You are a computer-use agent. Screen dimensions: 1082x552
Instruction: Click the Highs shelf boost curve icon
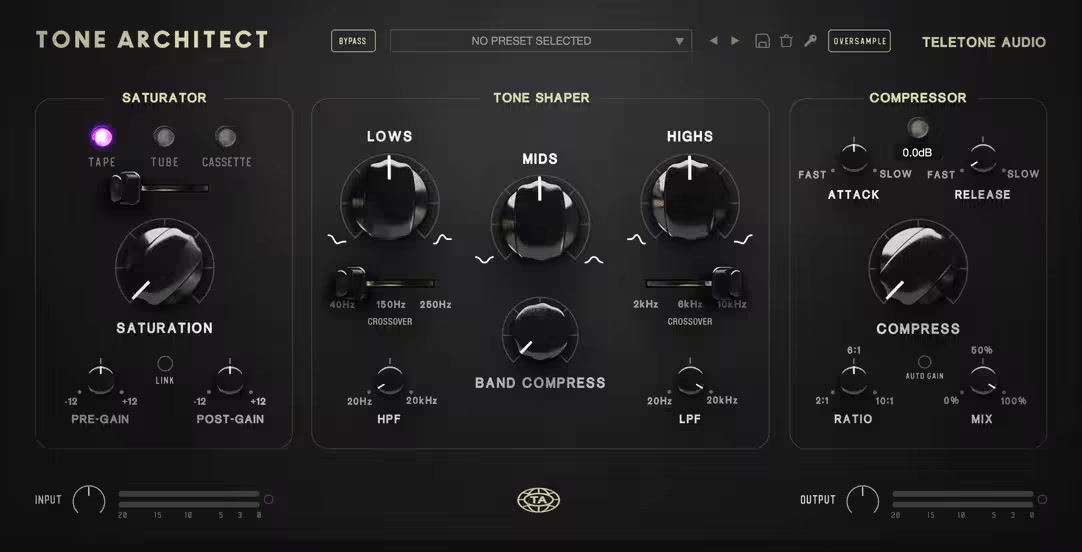point(743,239)
